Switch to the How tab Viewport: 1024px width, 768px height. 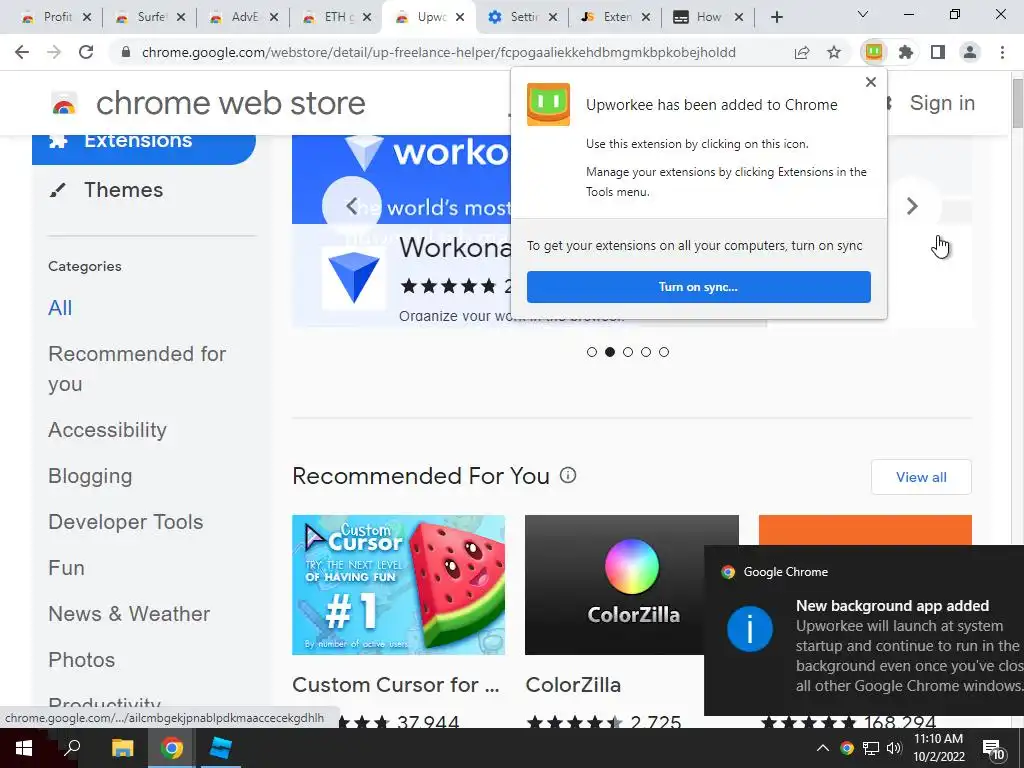tap(709, 17)
